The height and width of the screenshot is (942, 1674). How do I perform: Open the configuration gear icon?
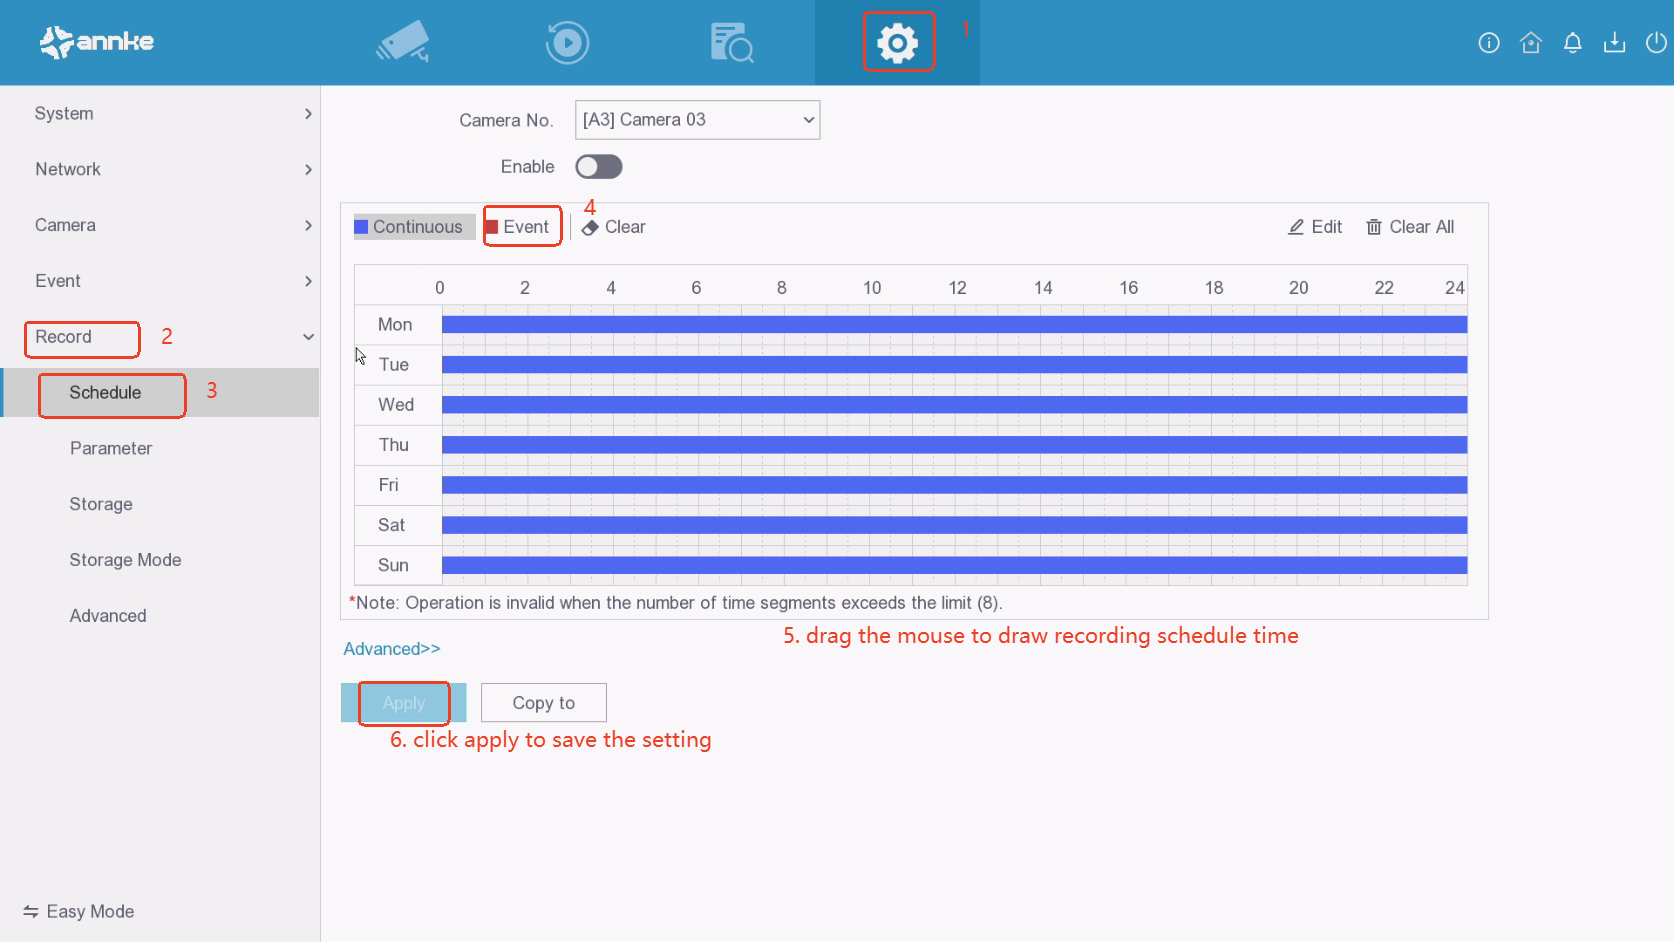[897, 43]
